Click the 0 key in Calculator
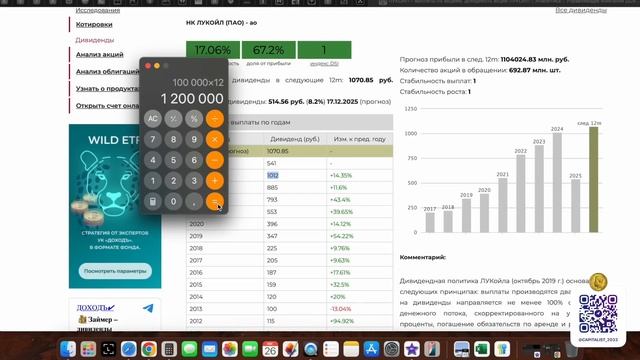640x360 pixels. click(173, 201)
